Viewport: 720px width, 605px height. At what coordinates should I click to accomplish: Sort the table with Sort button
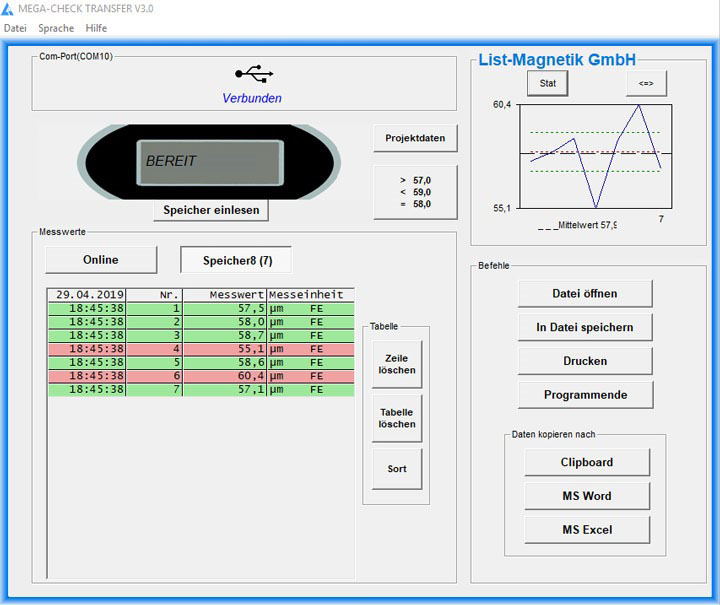pos(397,469)
